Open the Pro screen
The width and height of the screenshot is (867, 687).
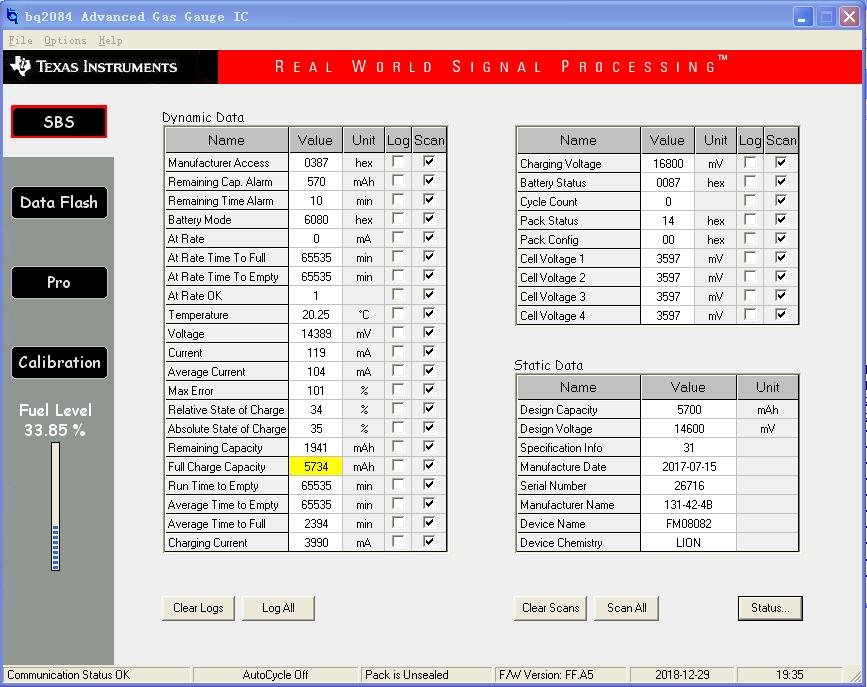pos(59,283)
